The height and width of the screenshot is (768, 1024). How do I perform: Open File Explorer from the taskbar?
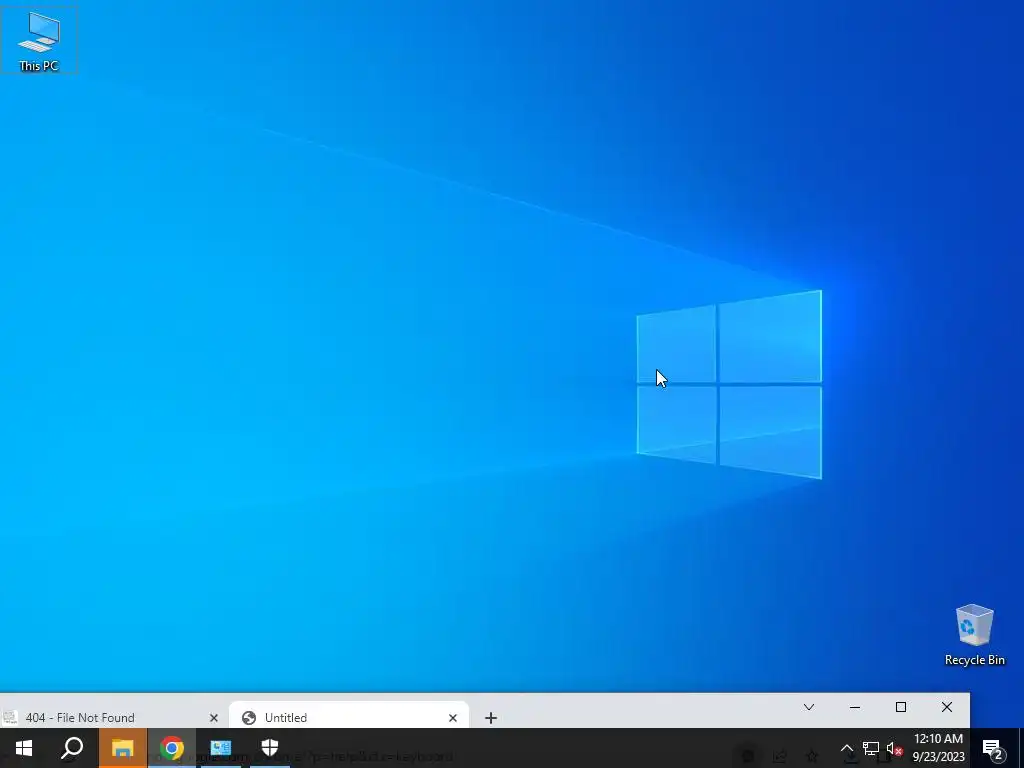click(122, 748)
